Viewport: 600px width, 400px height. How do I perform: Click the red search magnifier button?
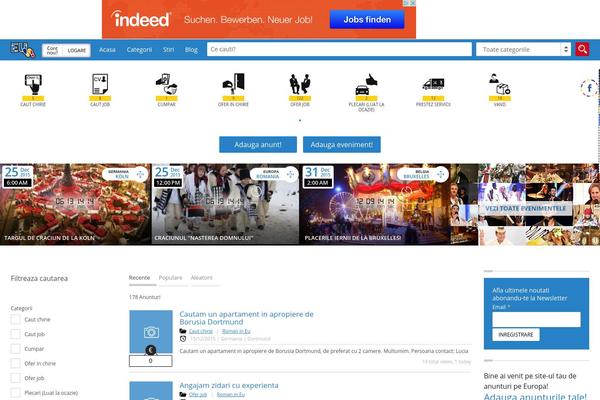(x=582, y=49)
